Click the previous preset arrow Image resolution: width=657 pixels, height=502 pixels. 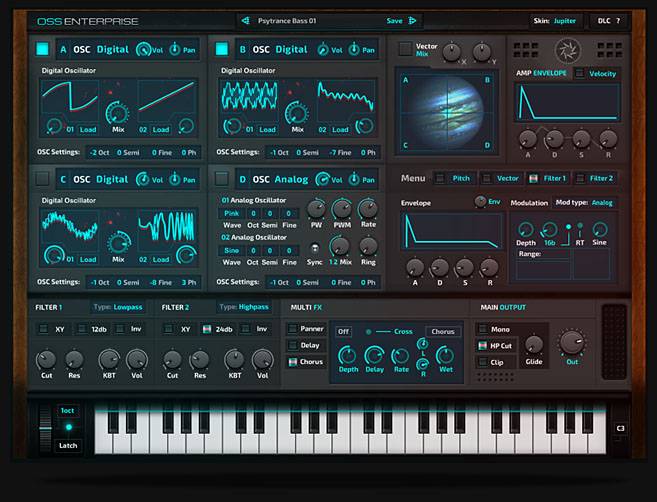[x=246, y=20]
